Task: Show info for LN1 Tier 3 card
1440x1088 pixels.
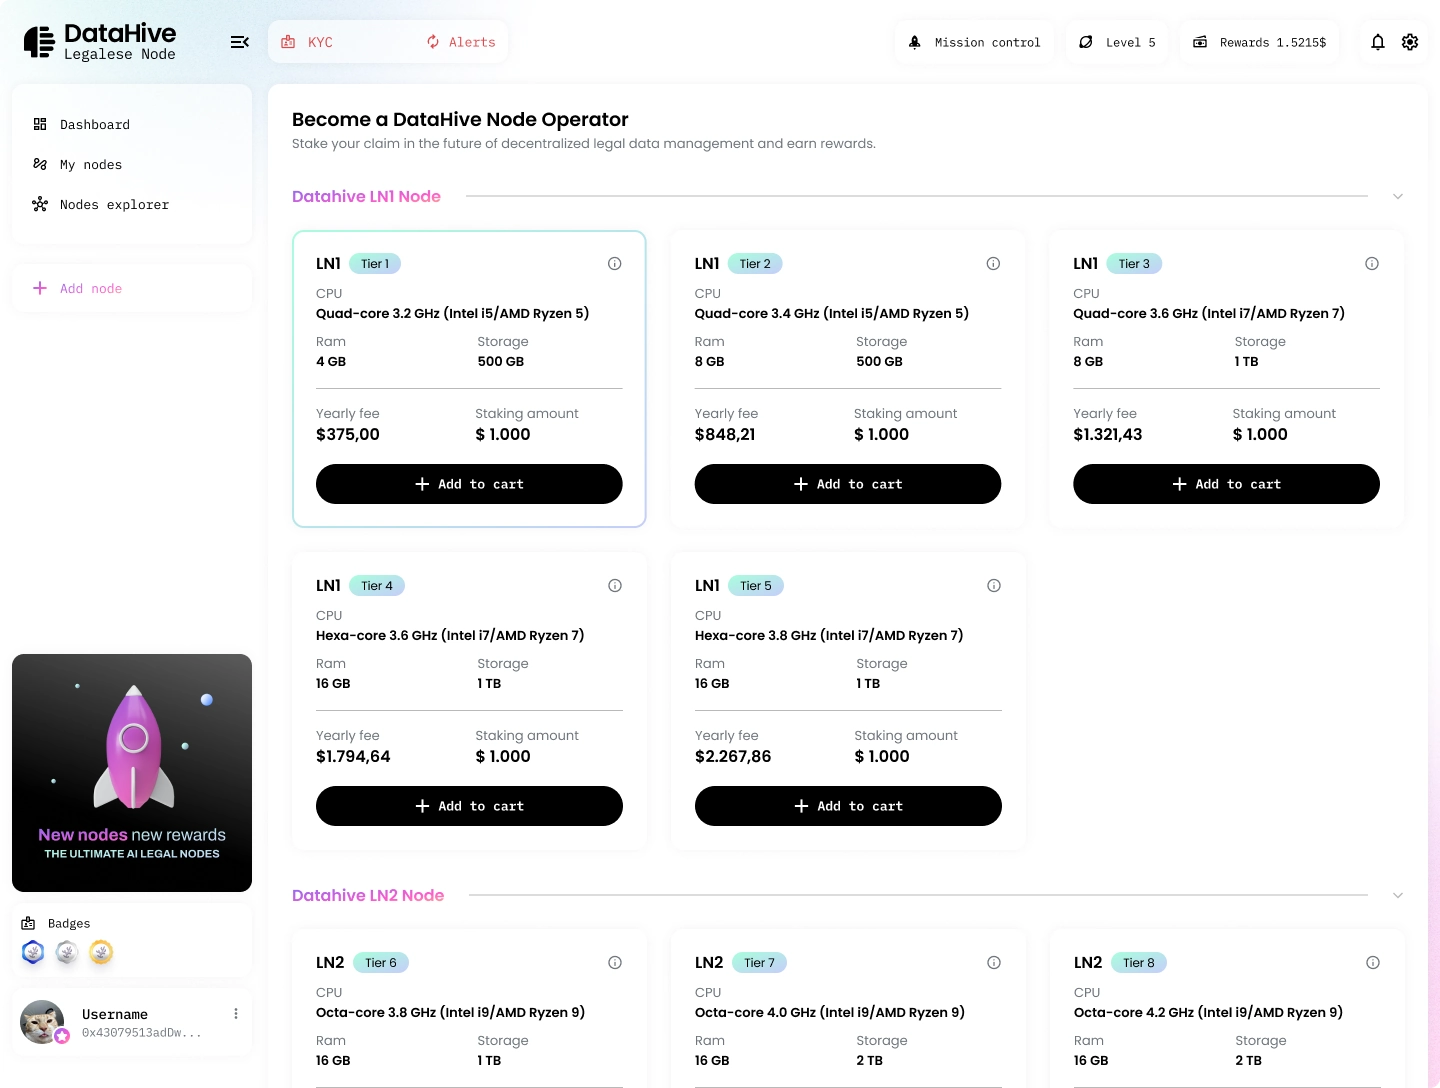Action: [x=1372, y=264]
